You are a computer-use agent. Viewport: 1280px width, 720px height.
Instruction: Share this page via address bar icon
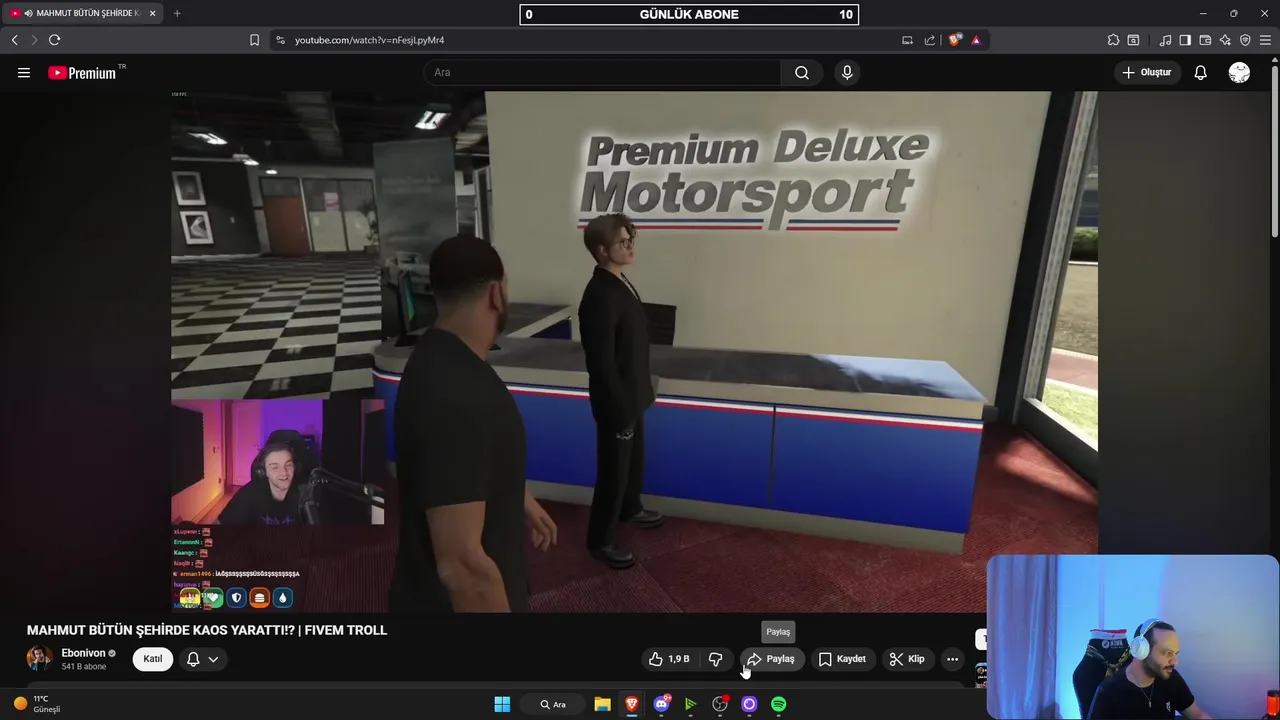930,40
